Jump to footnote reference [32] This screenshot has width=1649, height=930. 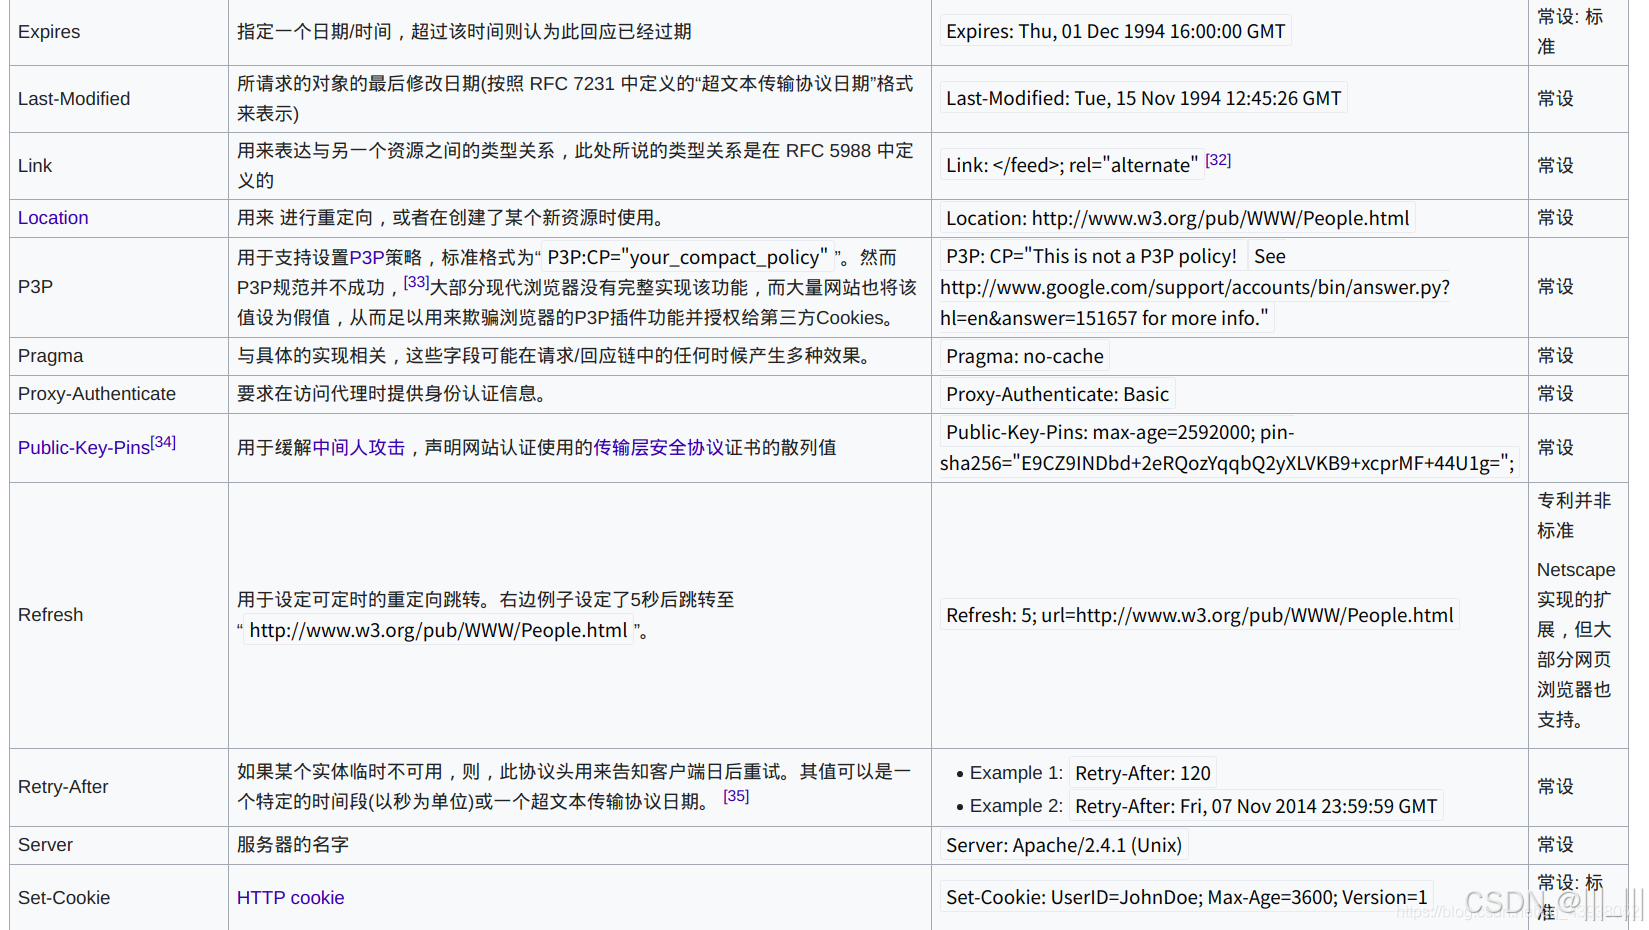click(x=1218, y=160)
